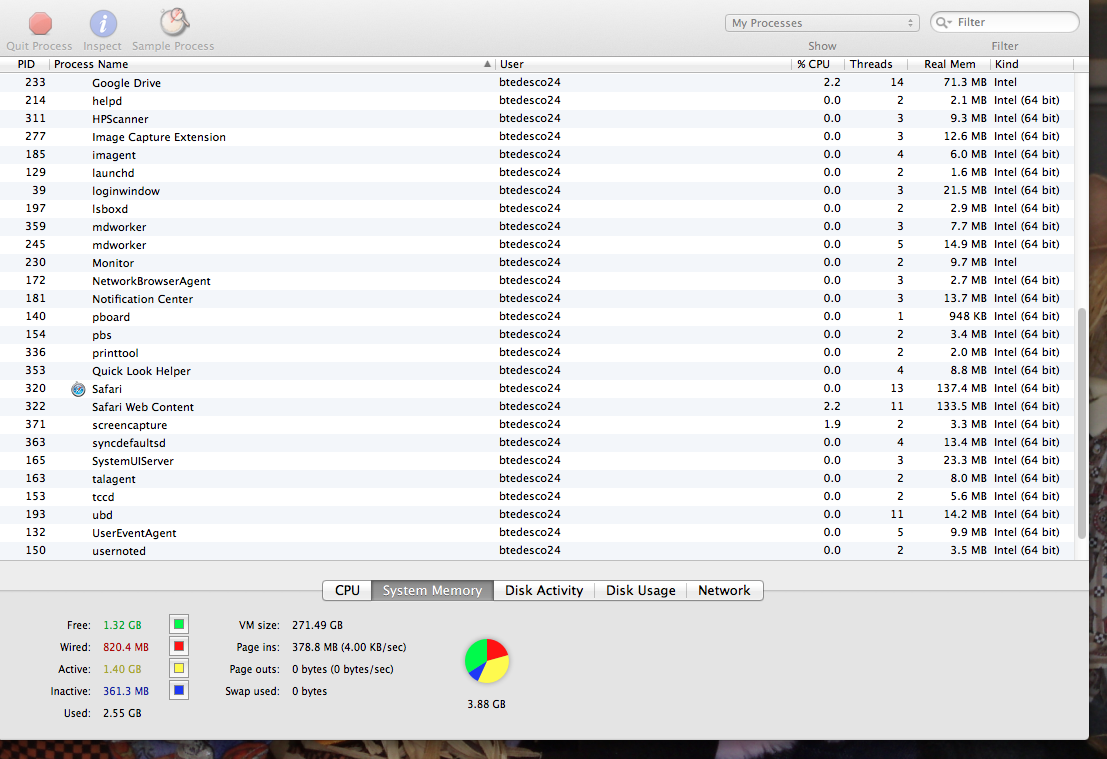Click the memory usage pie chart

pyautogui.click(x=486, y=661)
